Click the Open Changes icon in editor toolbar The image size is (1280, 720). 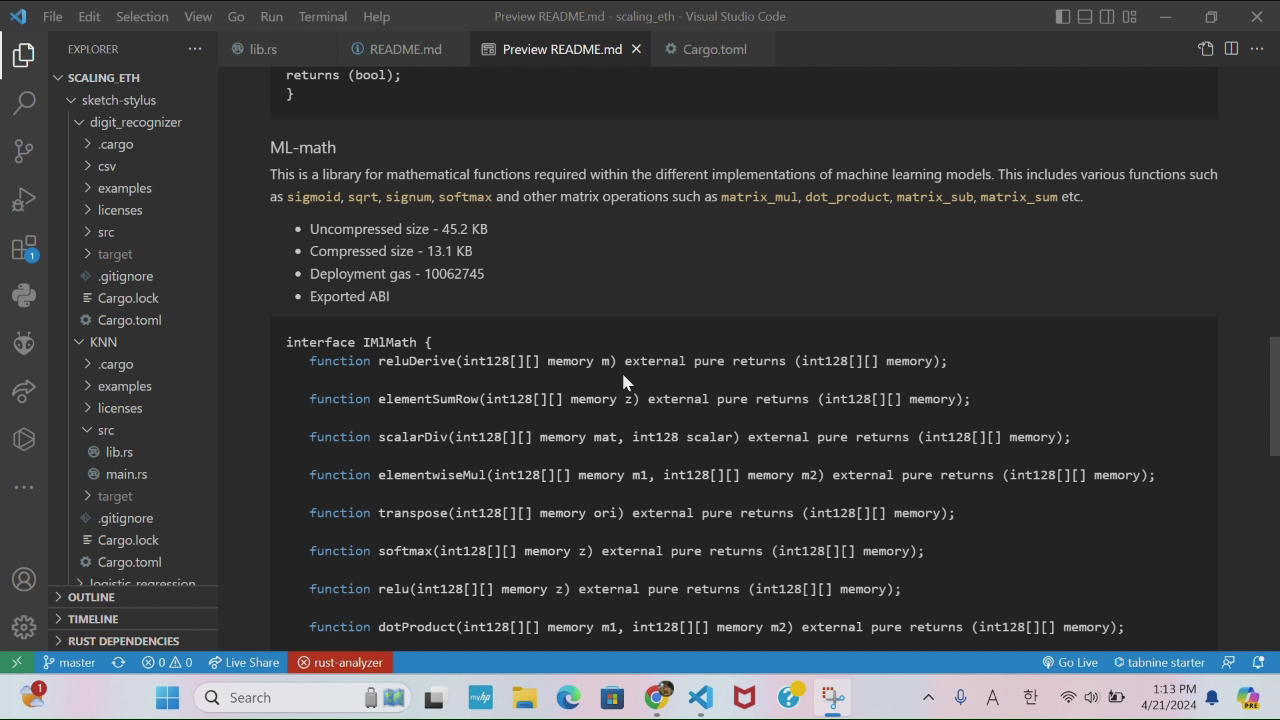[1206, 49]
